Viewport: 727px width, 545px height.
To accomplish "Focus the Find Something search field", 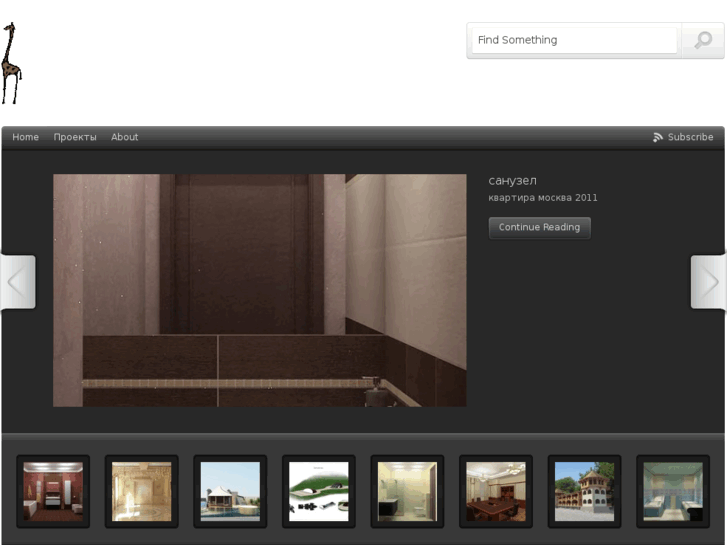I will 574,40.
